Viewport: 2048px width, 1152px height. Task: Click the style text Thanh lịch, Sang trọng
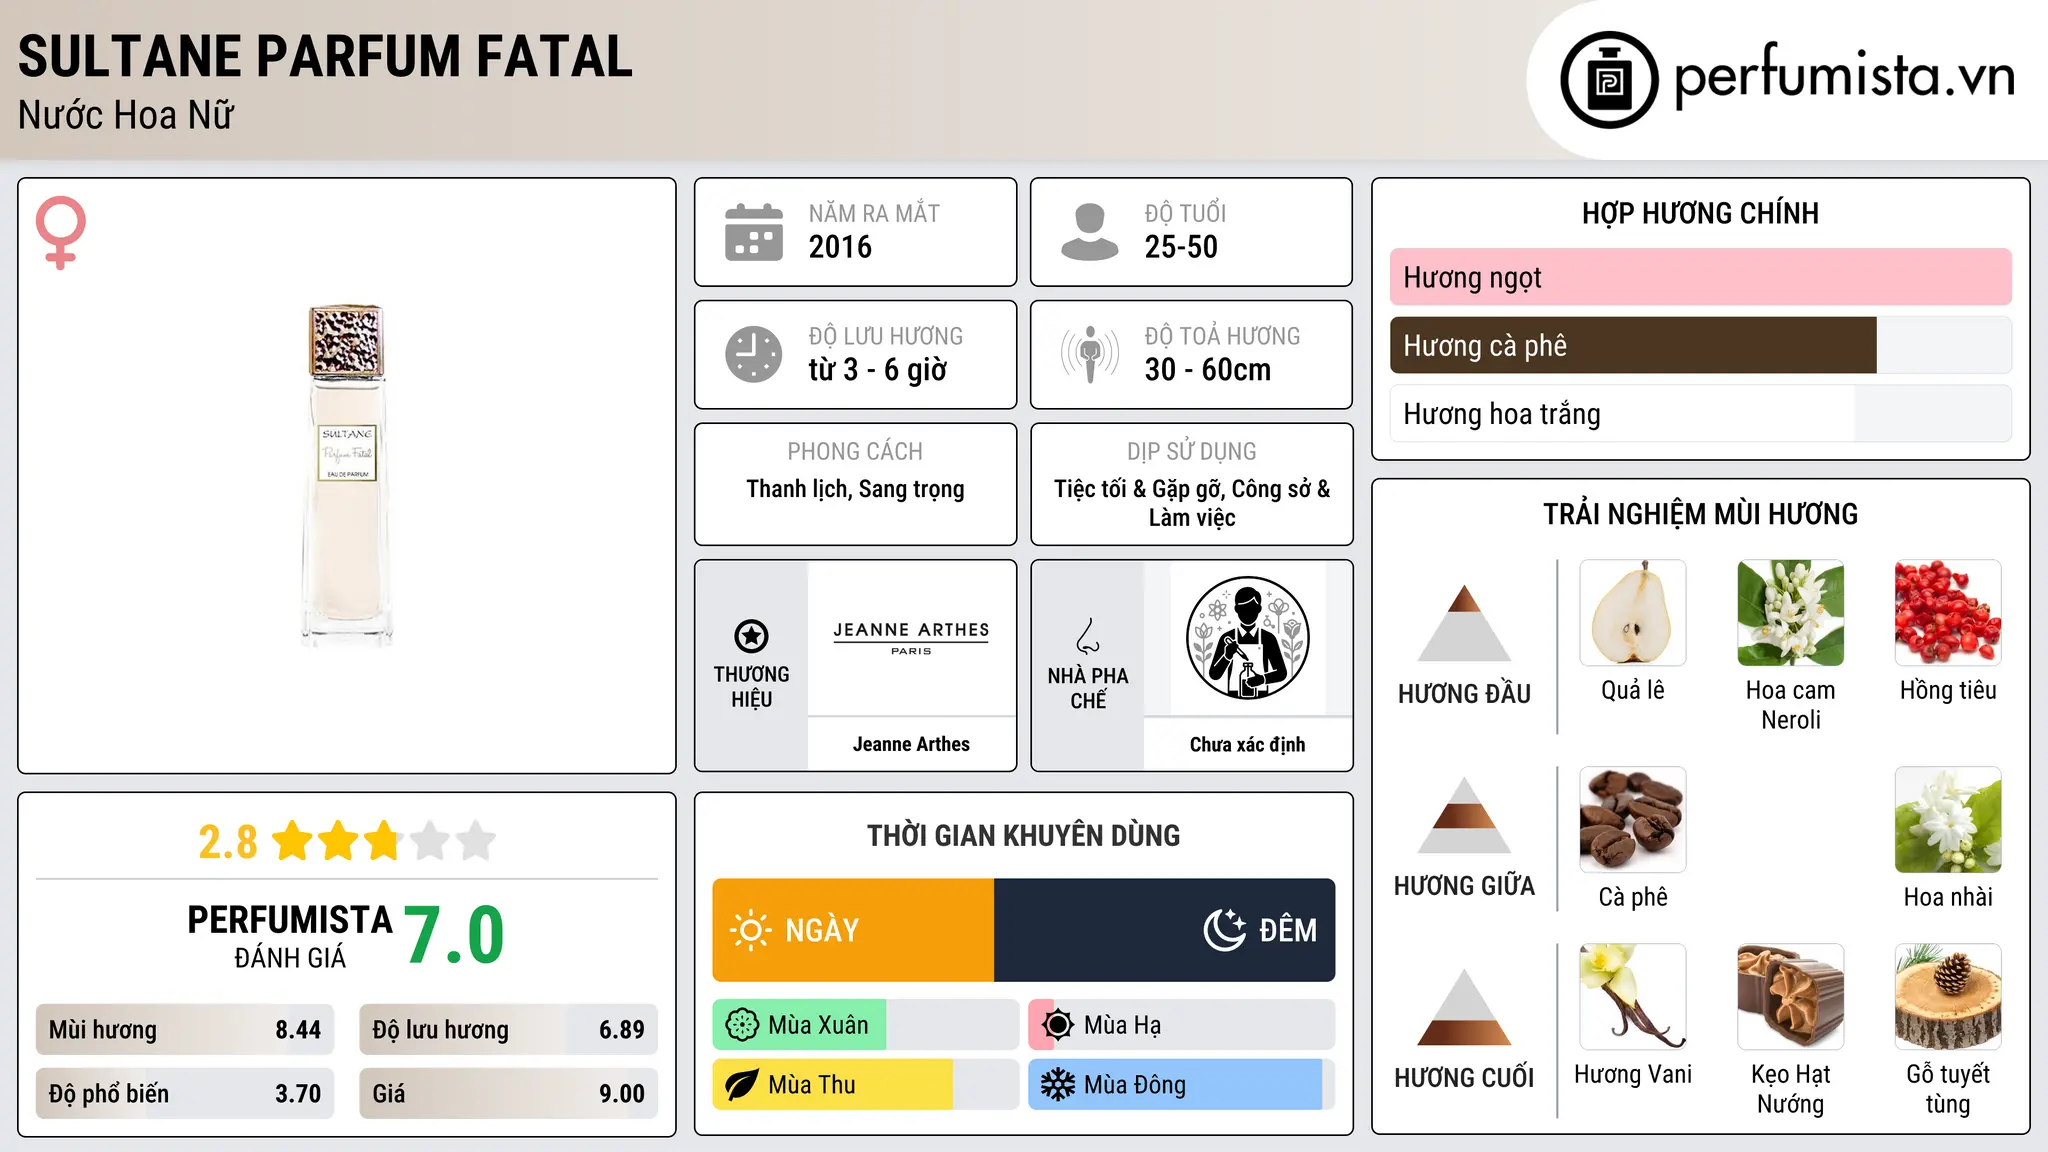856,489
